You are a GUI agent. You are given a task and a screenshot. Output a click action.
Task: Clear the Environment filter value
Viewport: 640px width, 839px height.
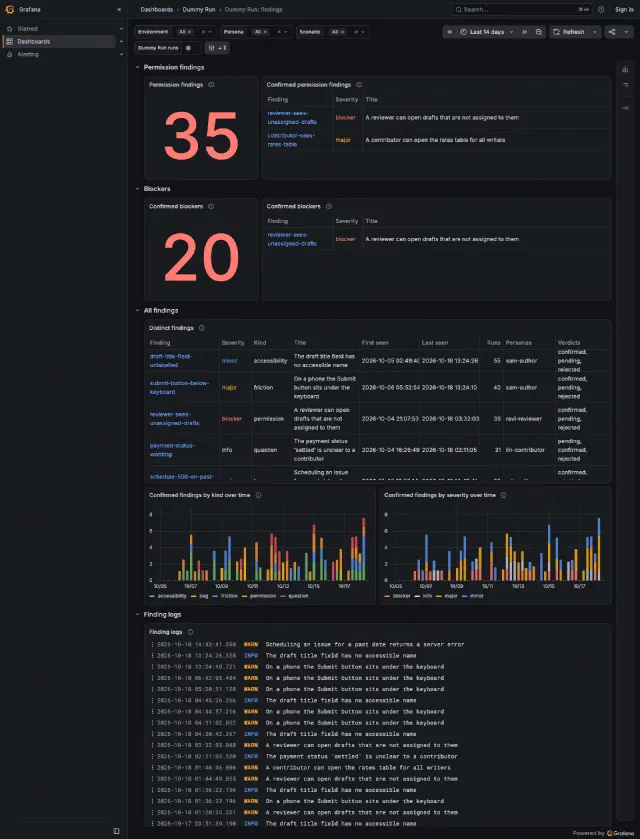pyautogui.click(x=203, y=32)
